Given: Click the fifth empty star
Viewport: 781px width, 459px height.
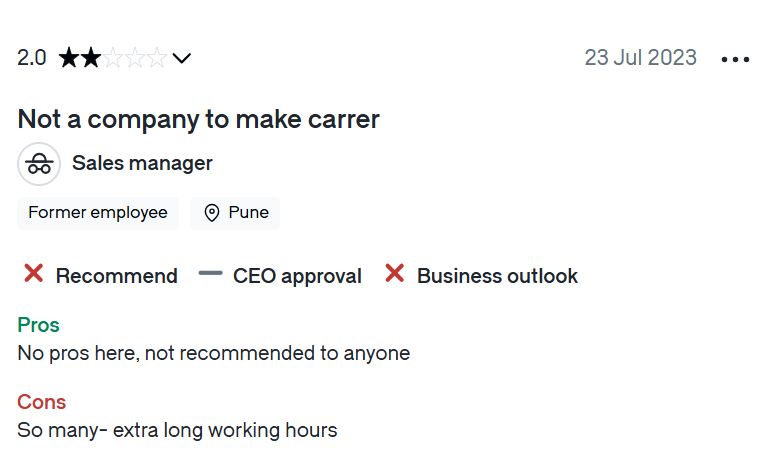Looking at the screenshot, I should 156,58.
